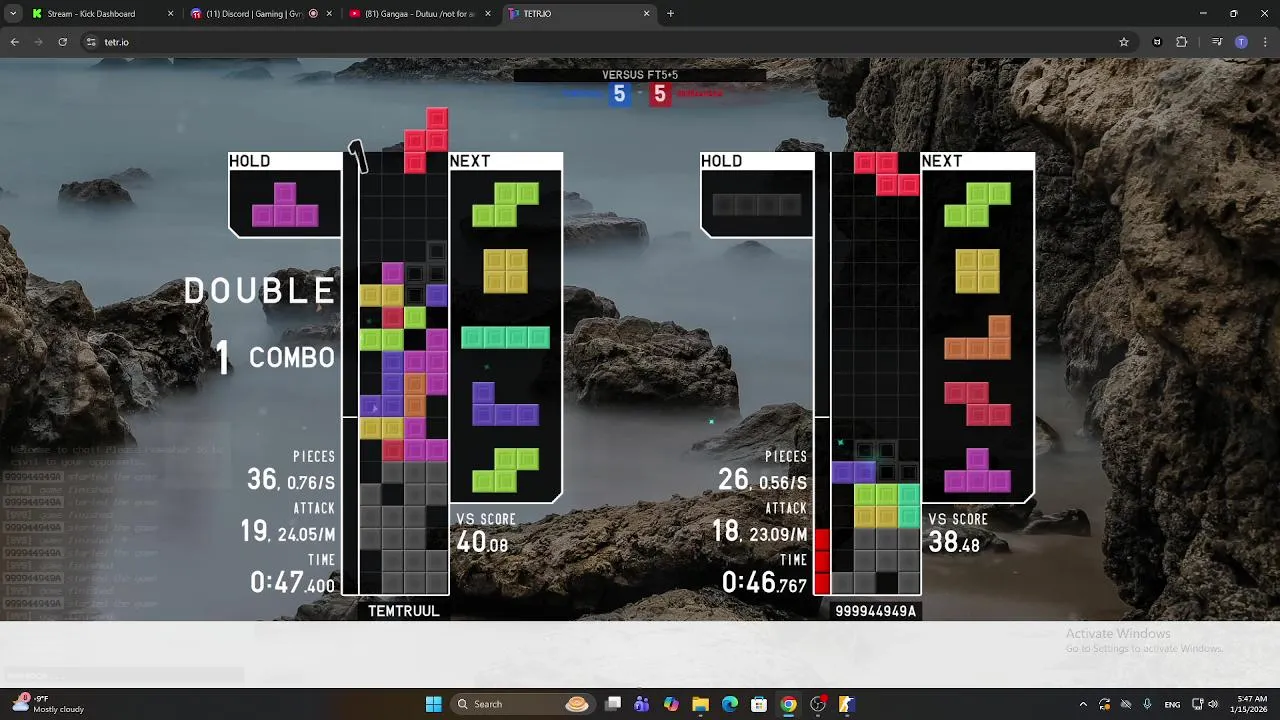This screenshot has width=1280, height=720.
Task: Bookmark this page with the star icon
Action: pyautogui.click(x=1124, y=42)
